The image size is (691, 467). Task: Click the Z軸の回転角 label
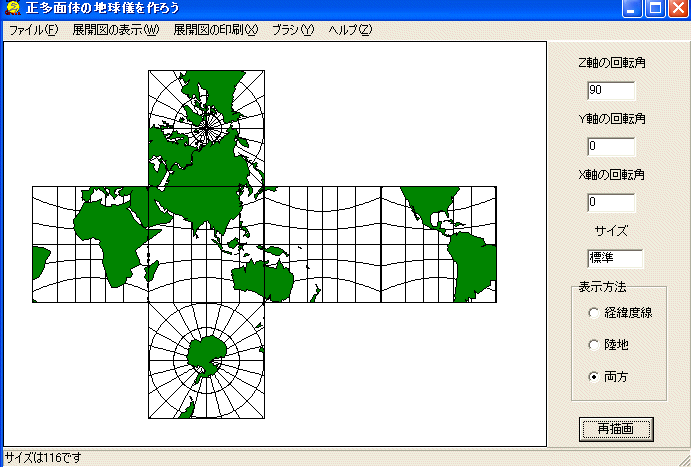612,63
